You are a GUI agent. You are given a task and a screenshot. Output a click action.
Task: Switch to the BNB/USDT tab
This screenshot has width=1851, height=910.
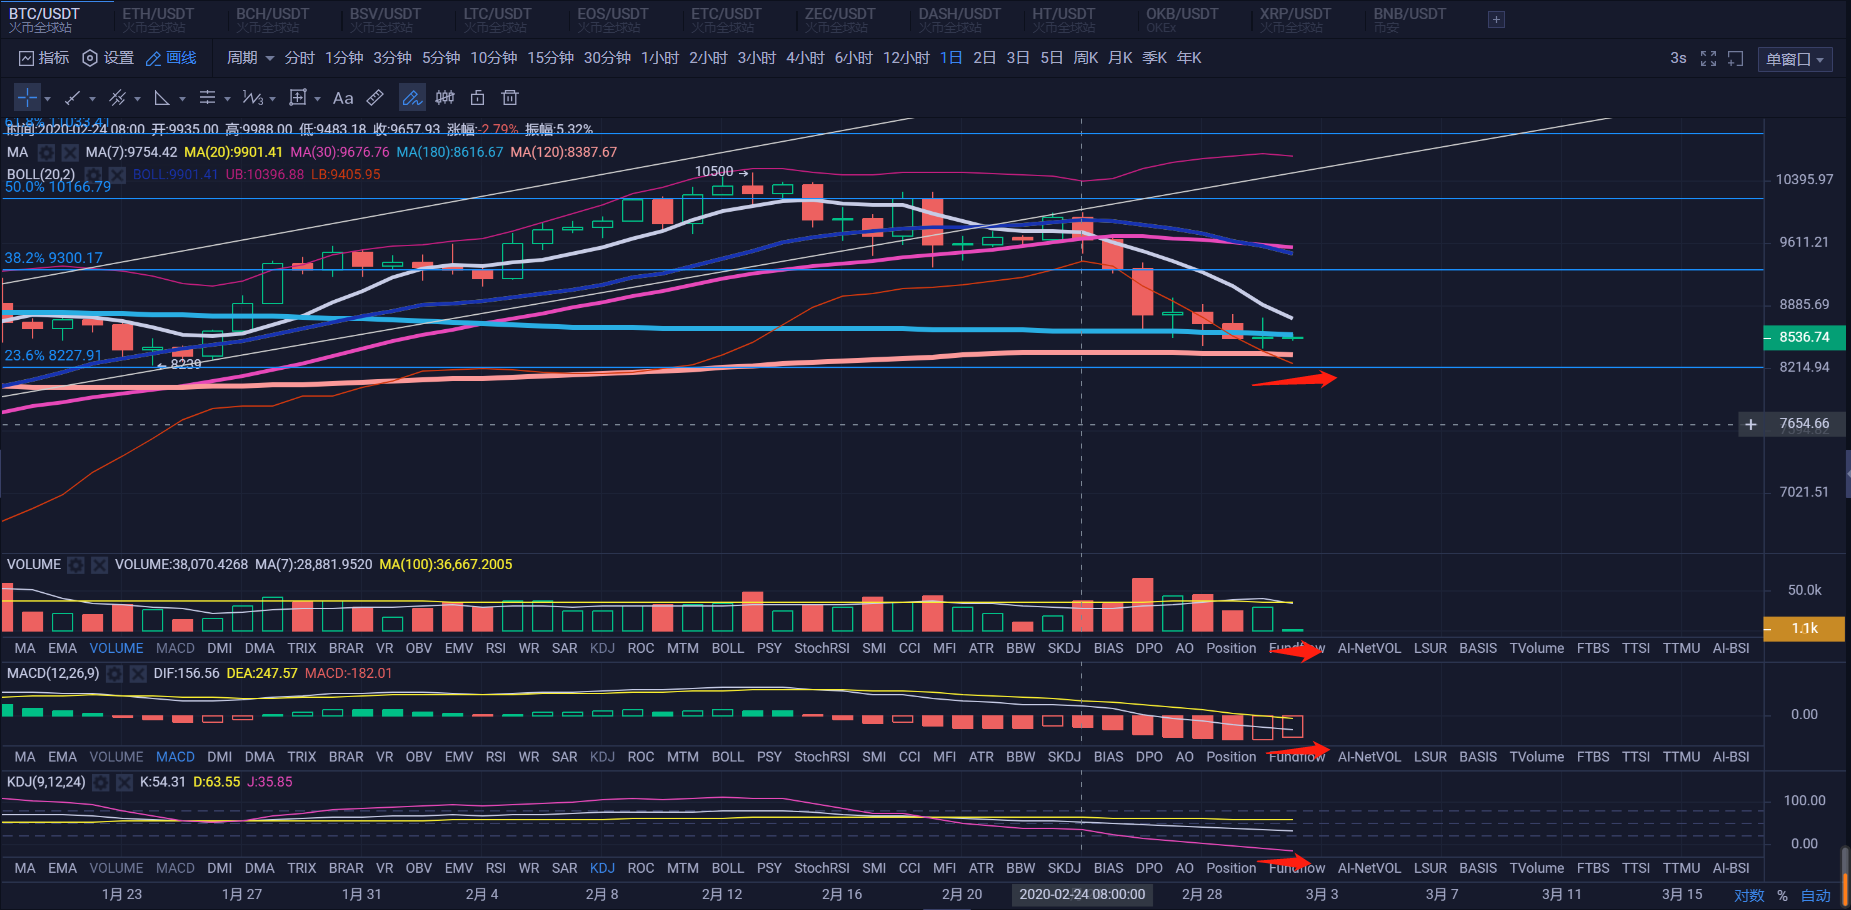pos(1409,19)
